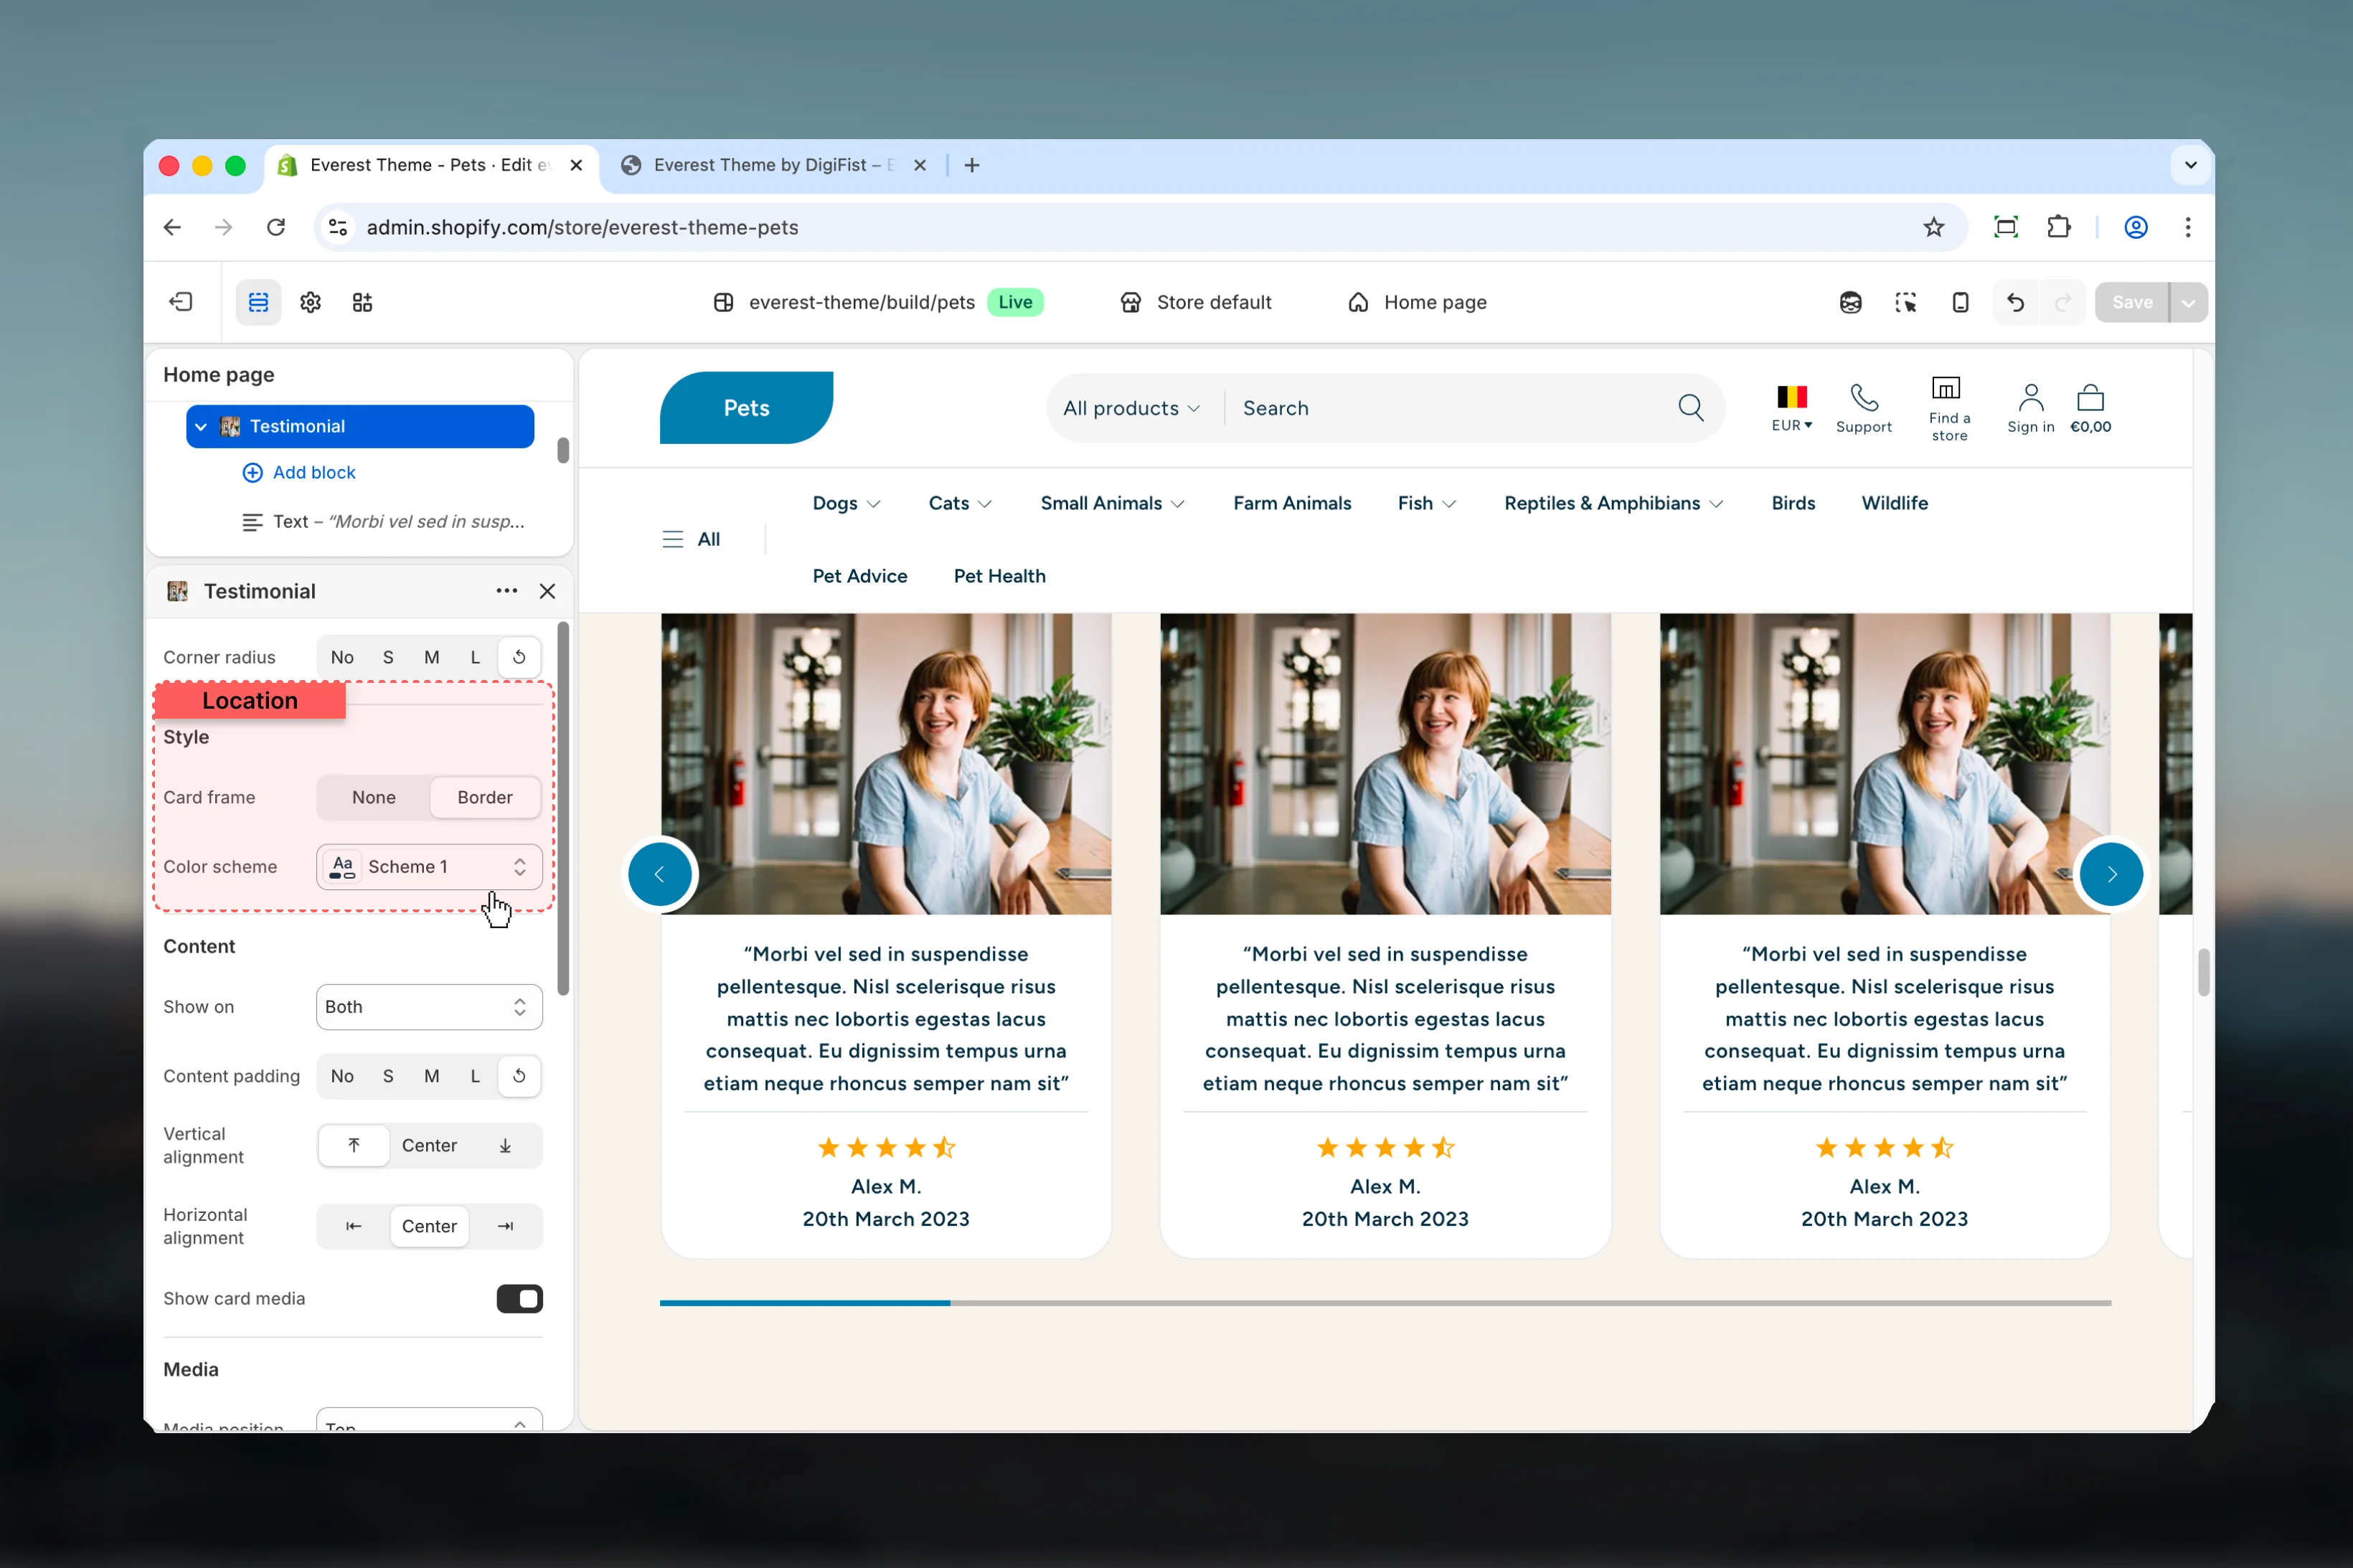The height and width of the screenshot is (1568, 2353).
Task: Open the Sections panel icon
Action: (x=258, y=302)
